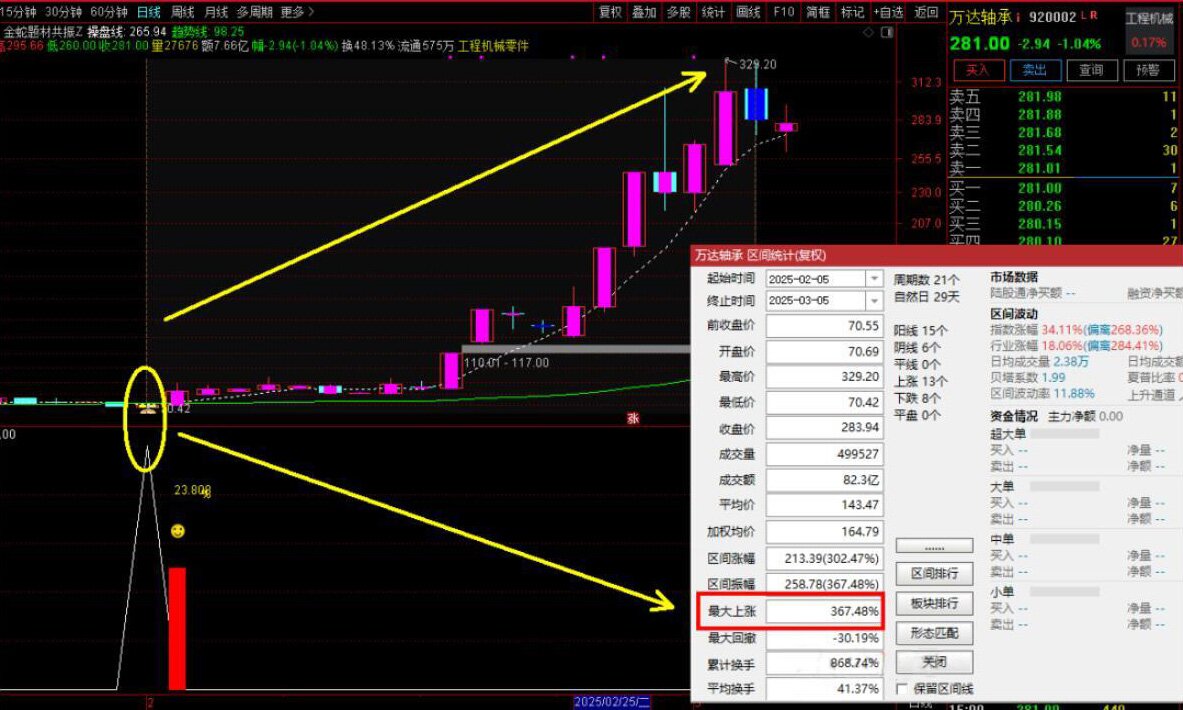
Task: Click 画线 drawing toolbar item
Action: [x=748, y=12]
